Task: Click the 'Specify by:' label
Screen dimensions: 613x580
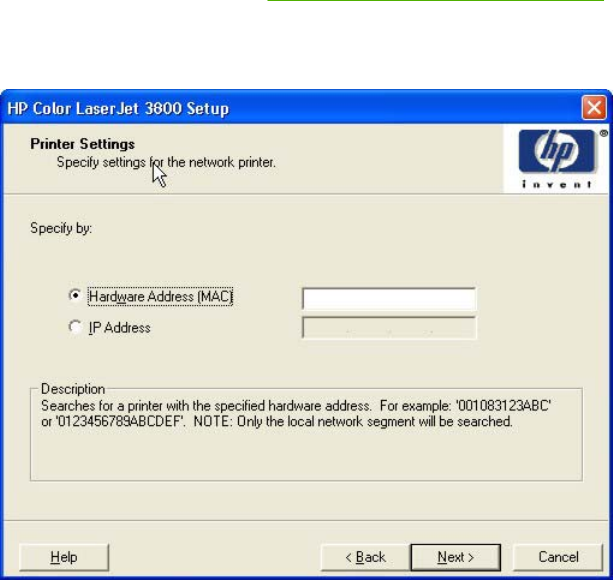Action: pos(61,228)
